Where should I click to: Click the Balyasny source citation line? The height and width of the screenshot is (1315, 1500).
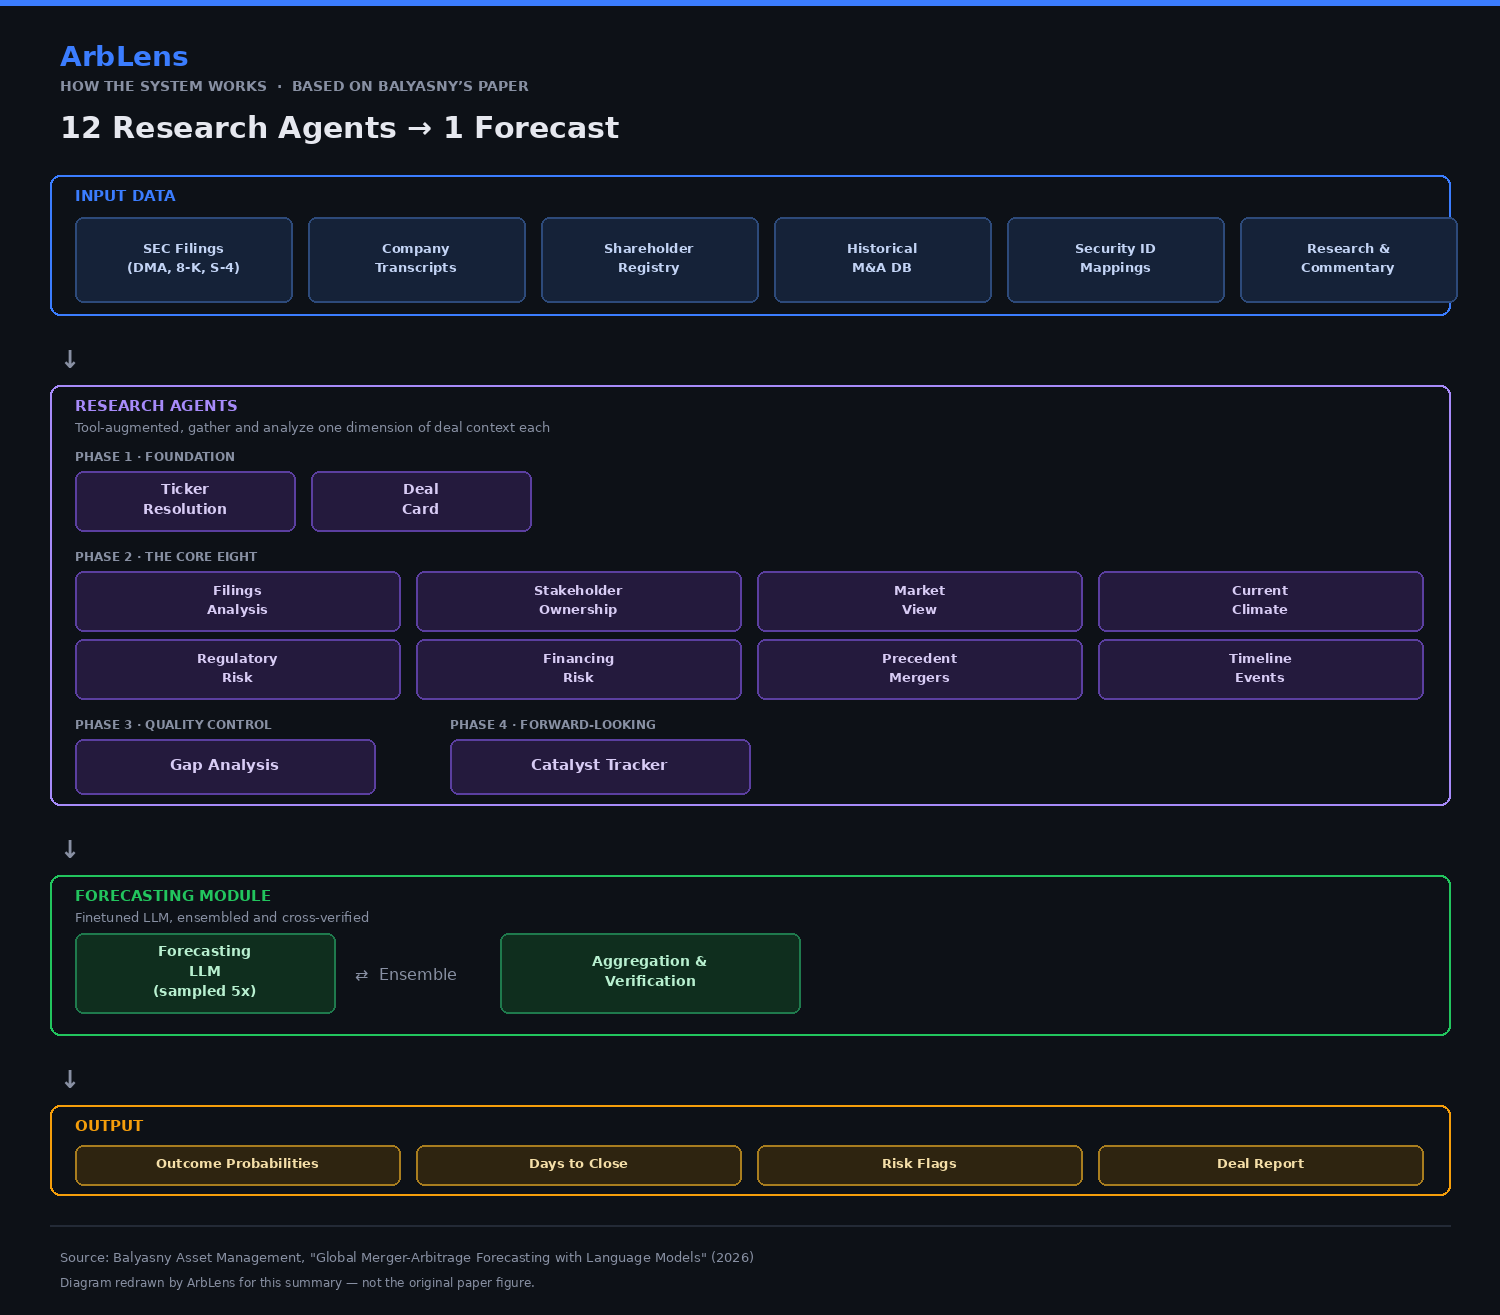[x=407, y=1258]
